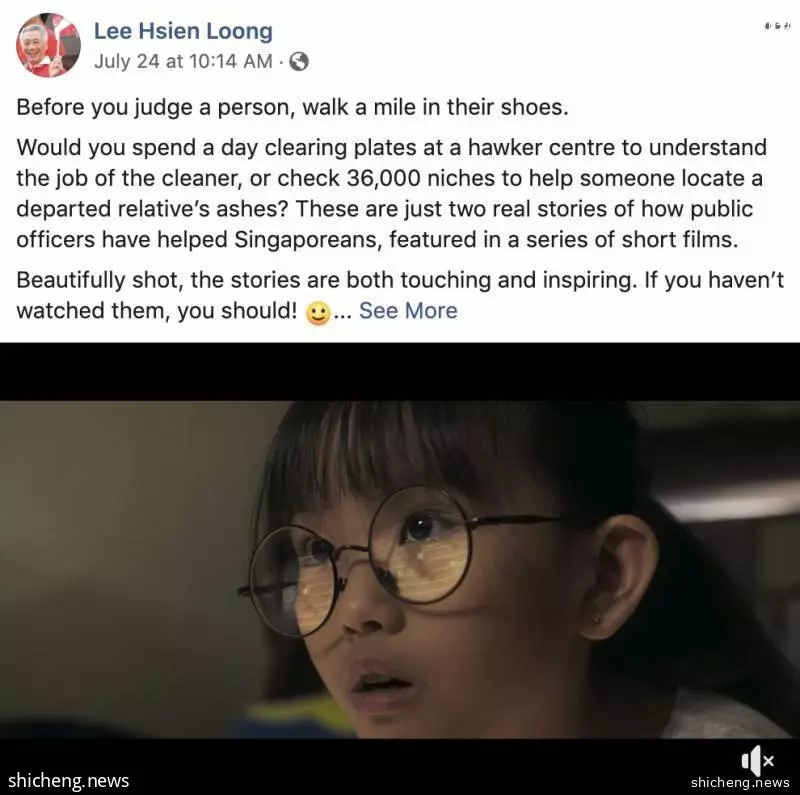
Task: Expand the post with See More
Action: click(408, 310)
